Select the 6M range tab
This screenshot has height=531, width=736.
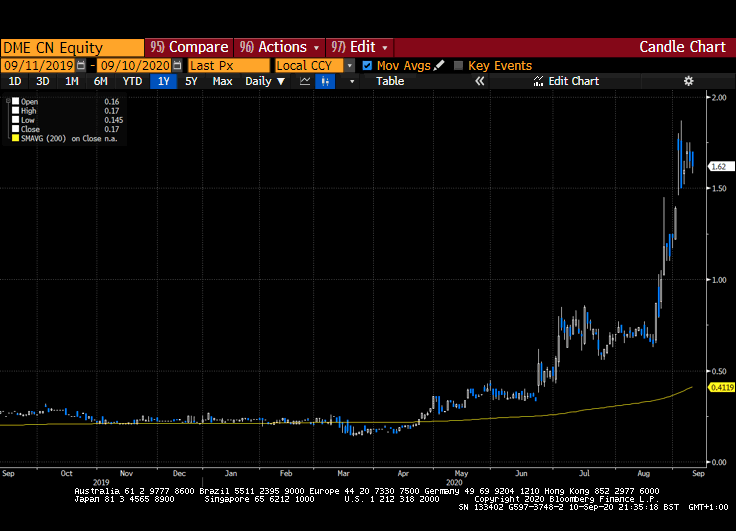[x=100, y=81]
